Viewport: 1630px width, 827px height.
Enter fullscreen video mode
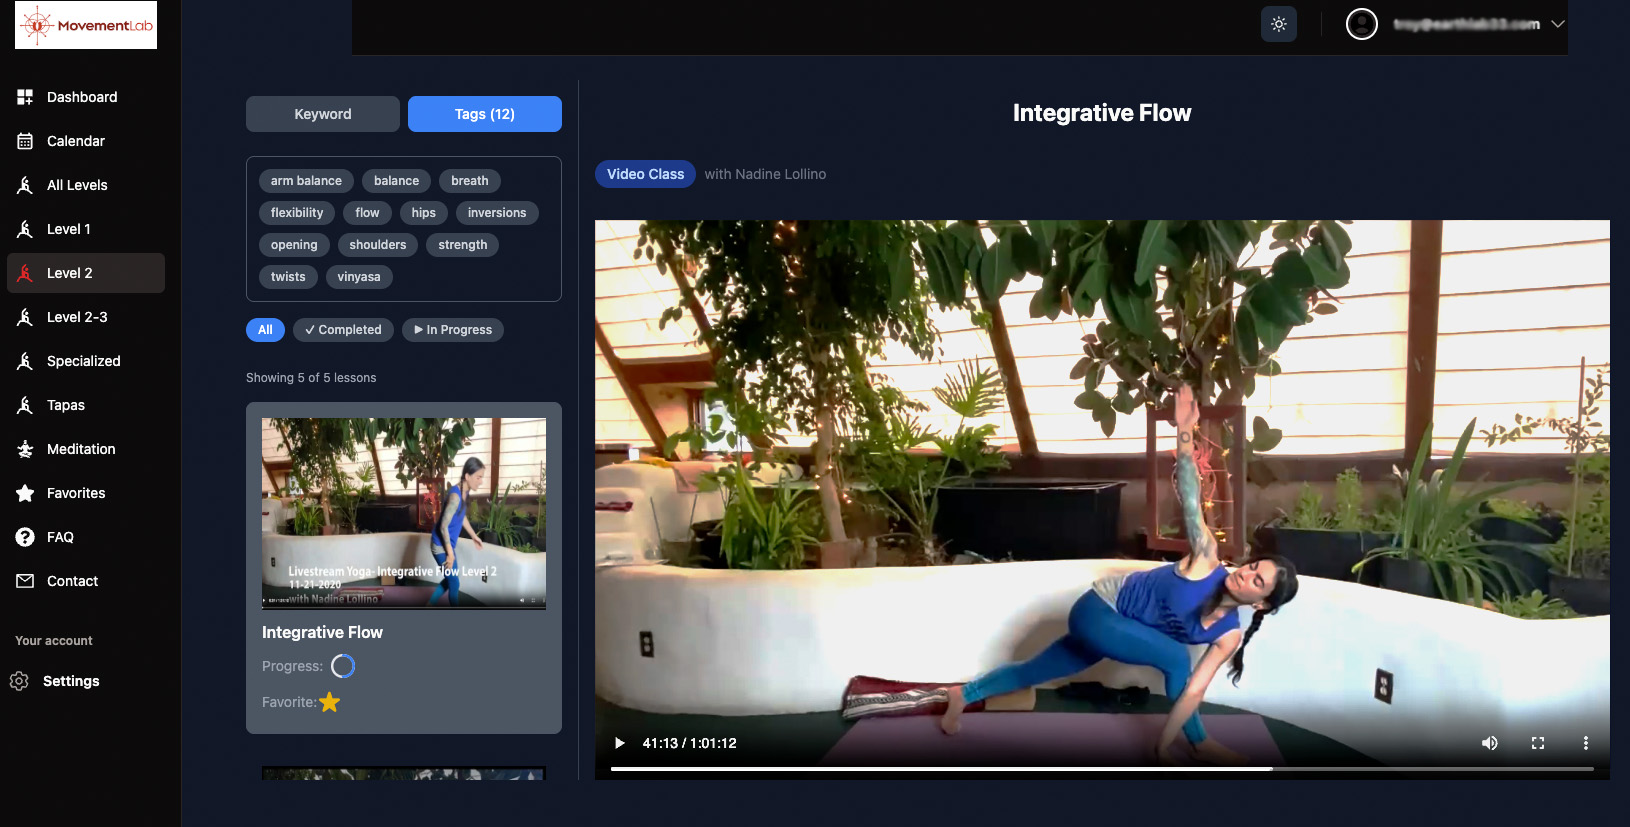(1537, 743)
